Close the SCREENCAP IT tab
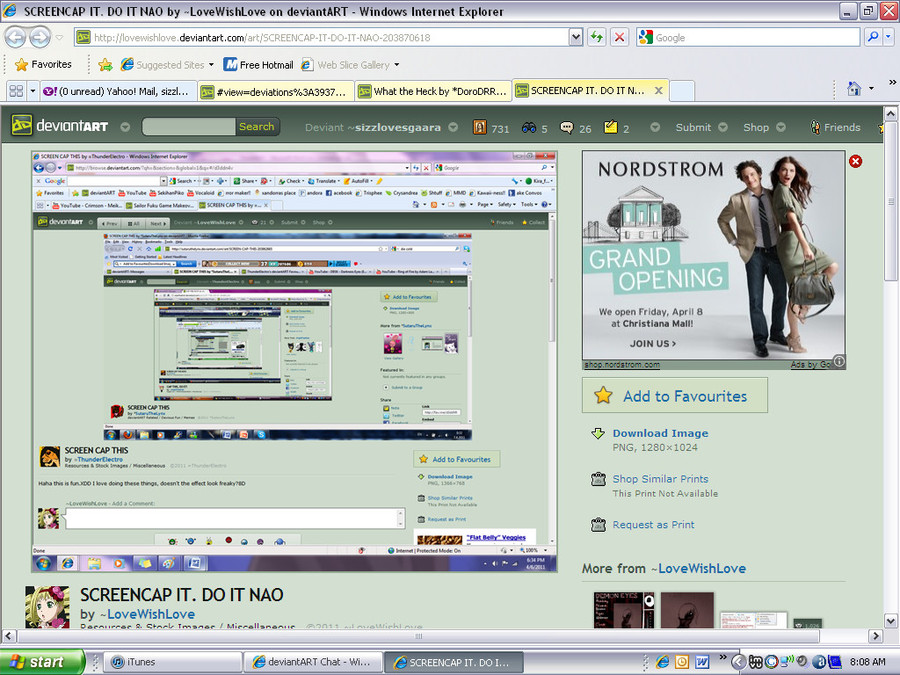 [658, 90]
